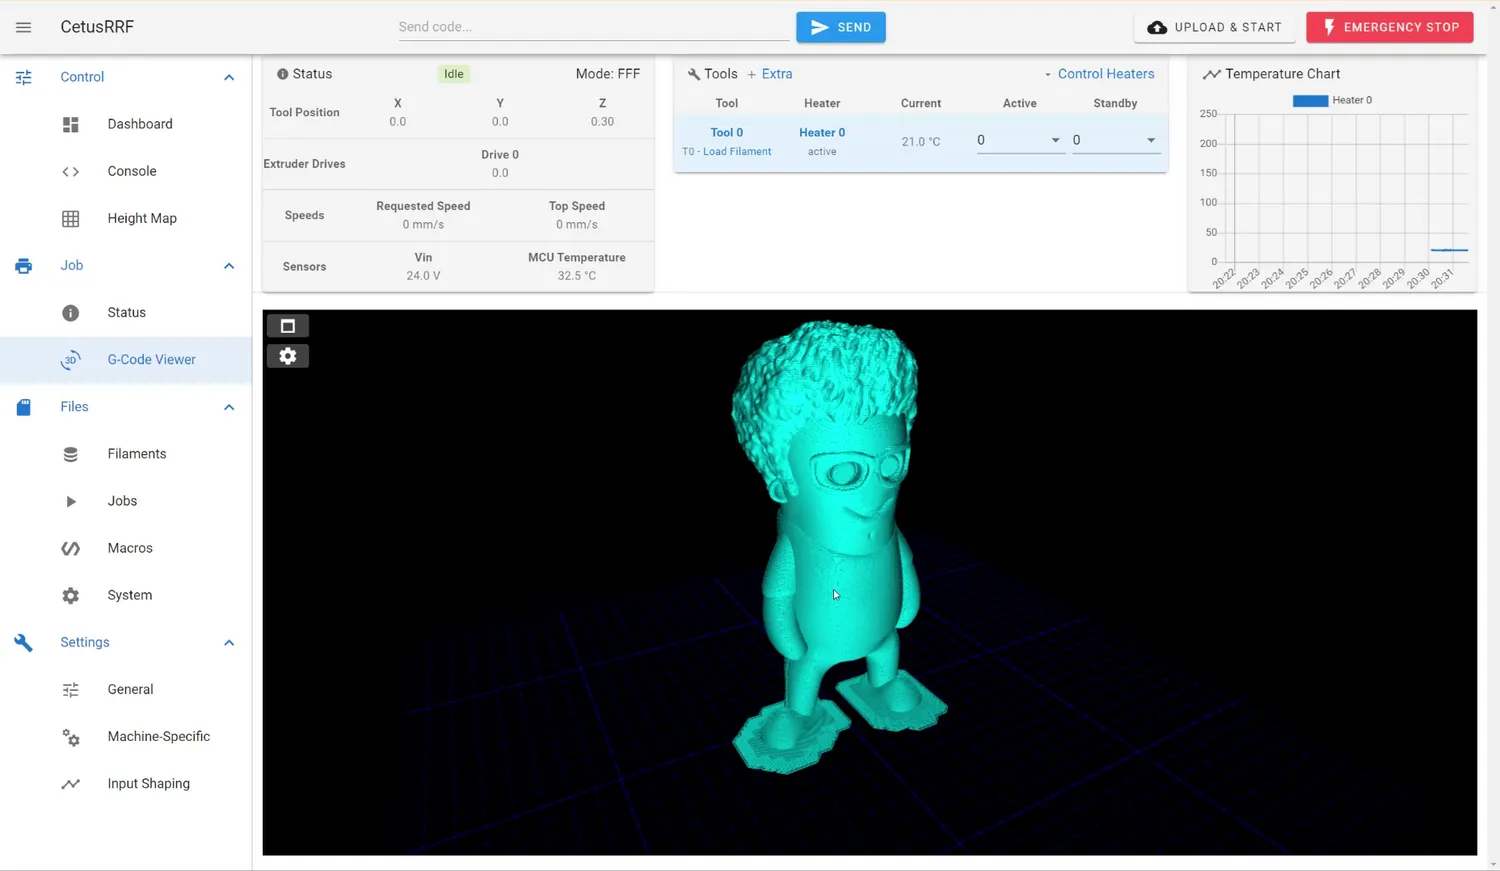Open the Dashboard page

point(140,124)
